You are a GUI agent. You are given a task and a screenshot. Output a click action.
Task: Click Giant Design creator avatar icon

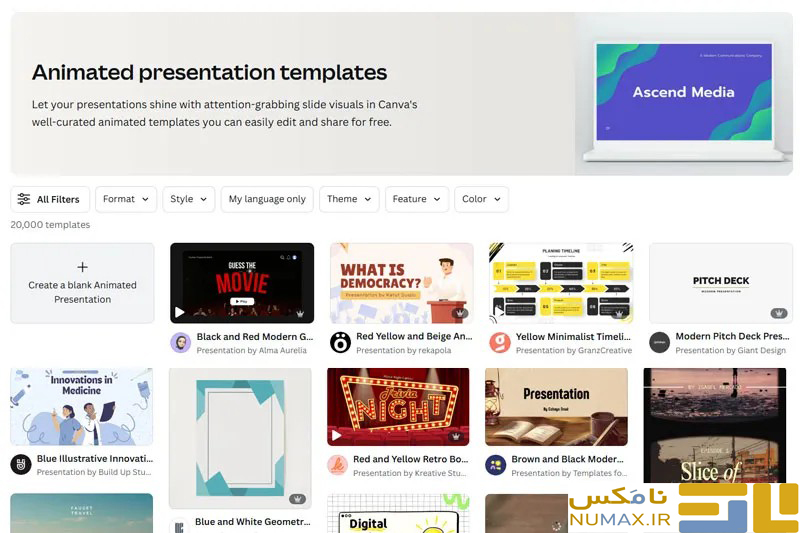660,343
